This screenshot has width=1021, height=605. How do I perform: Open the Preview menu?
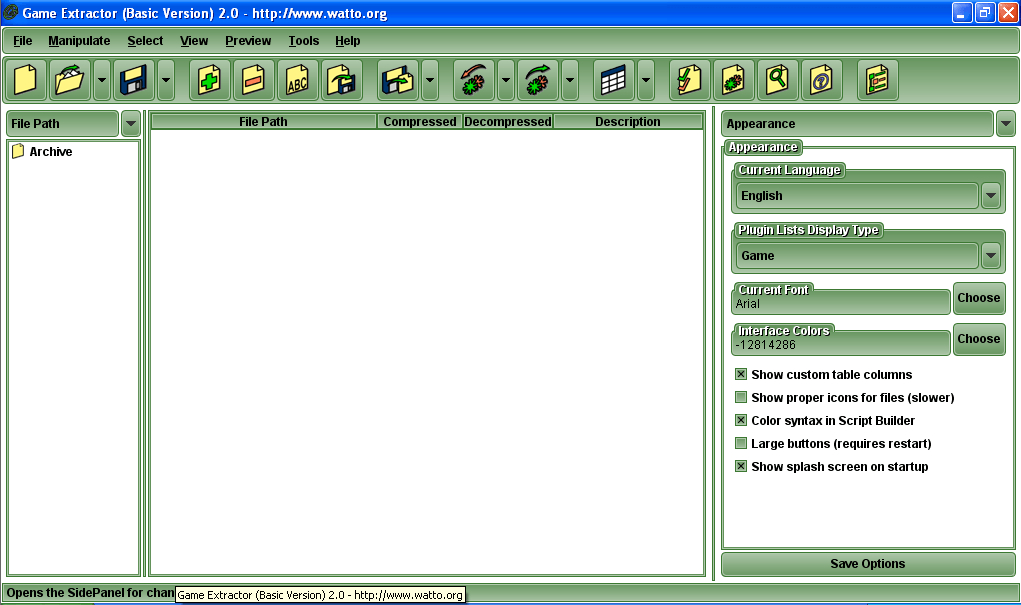pyautogui.click(x=248, y=40)
